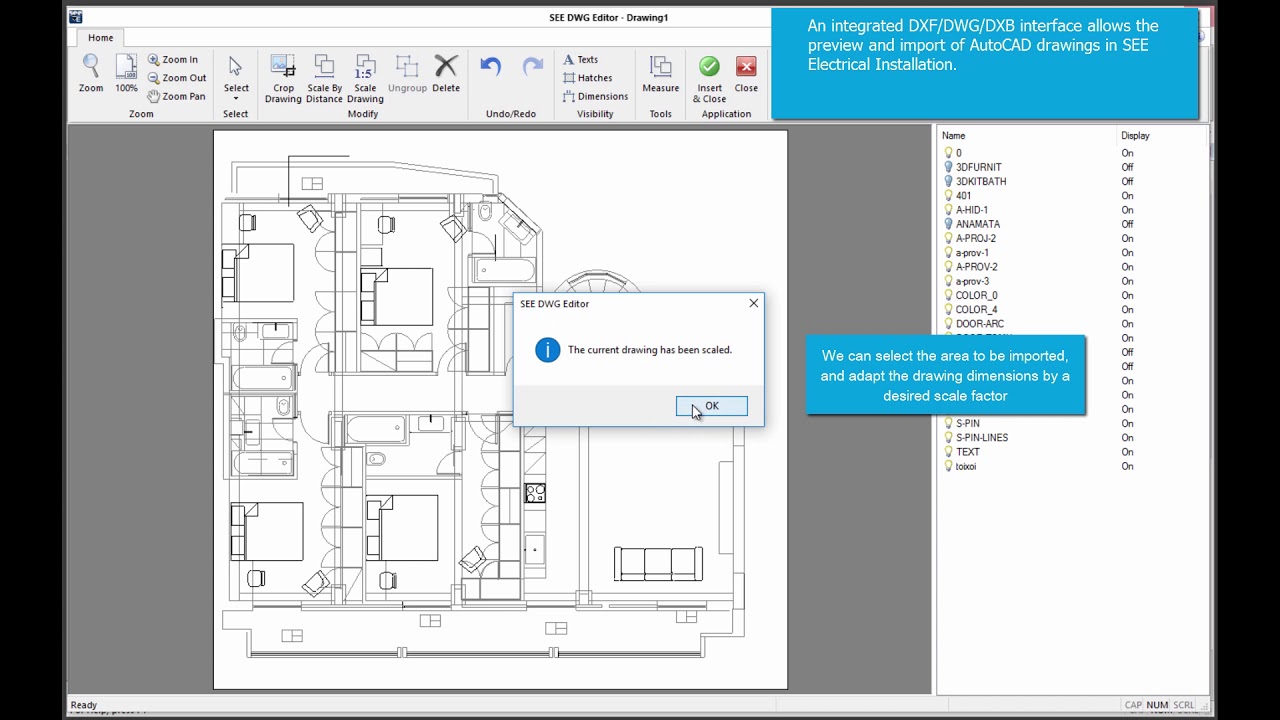1280x720 pixels.
Task: Click the 'Ready' status bar text
Action: 84,705
